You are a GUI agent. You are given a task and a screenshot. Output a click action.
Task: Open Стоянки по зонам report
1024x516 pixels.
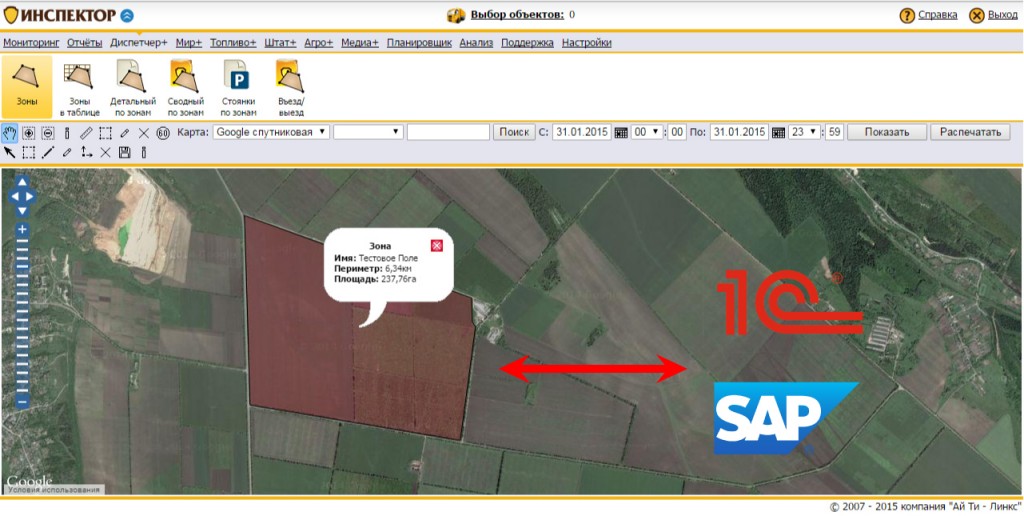[x=238, y=88]
